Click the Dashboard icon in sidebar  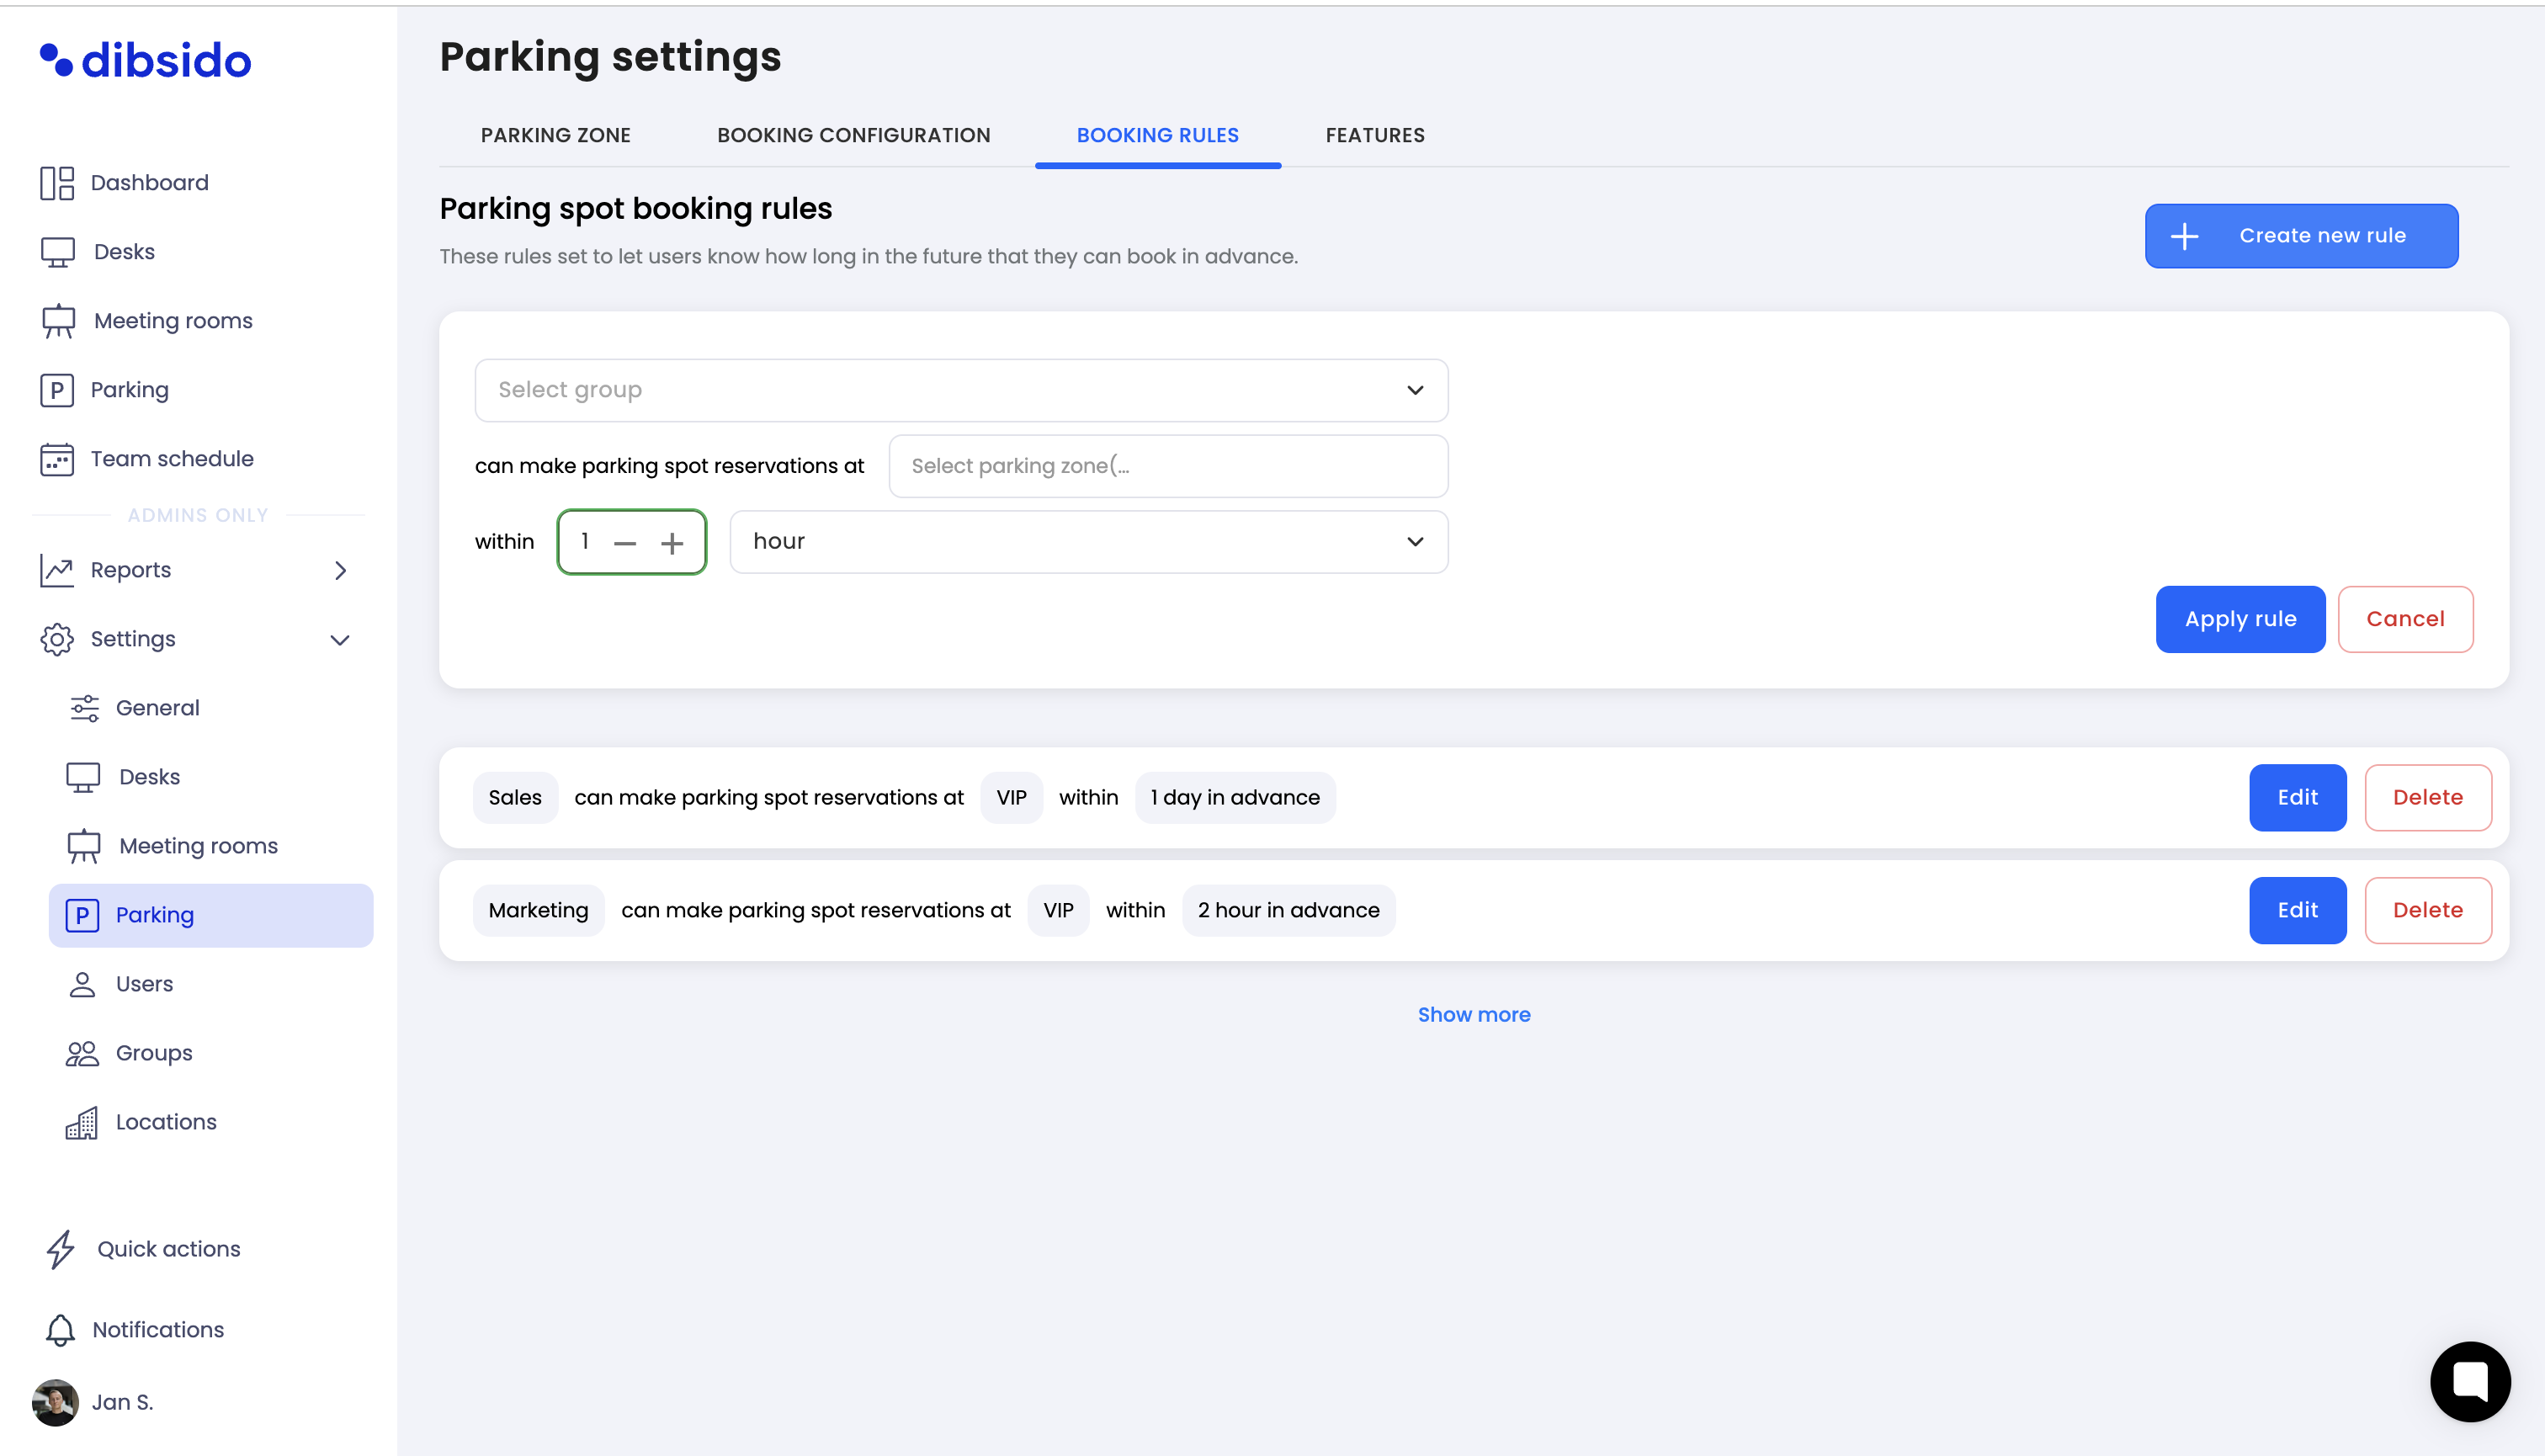pyautogui.click(x=57, y=183)
